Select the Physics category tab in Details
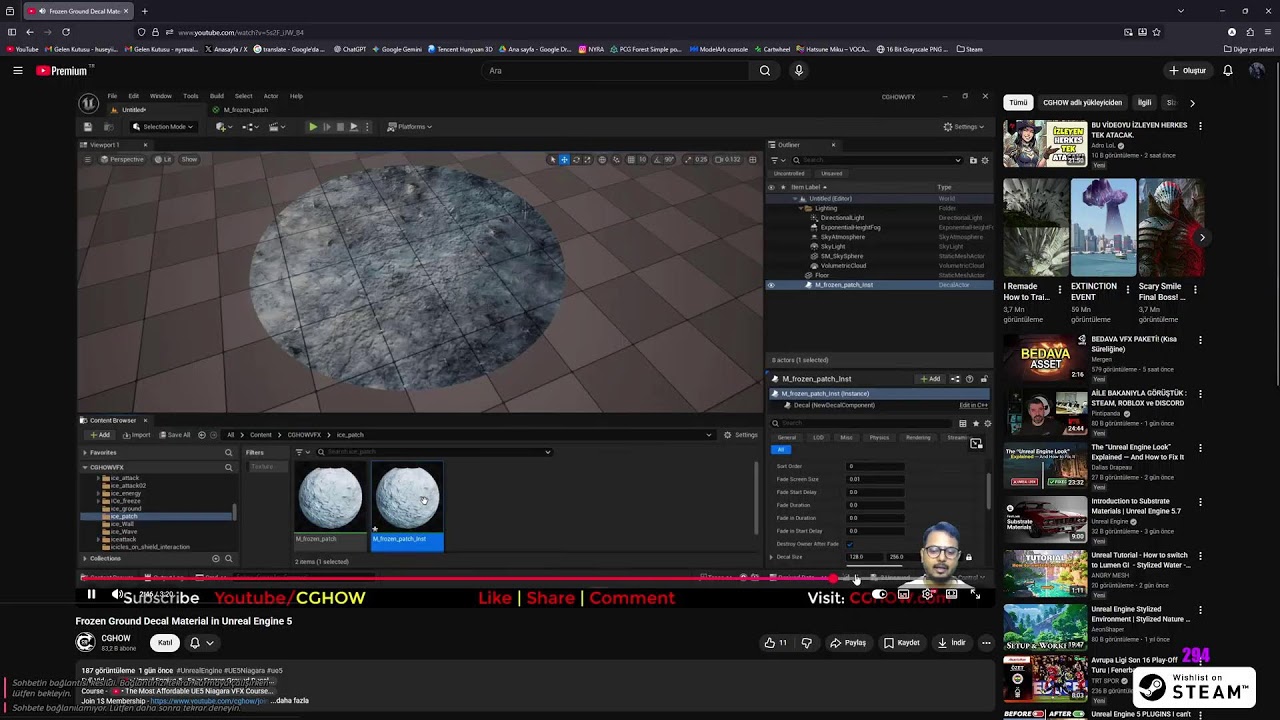This screenshot has width=1280, height=720. 879,438
